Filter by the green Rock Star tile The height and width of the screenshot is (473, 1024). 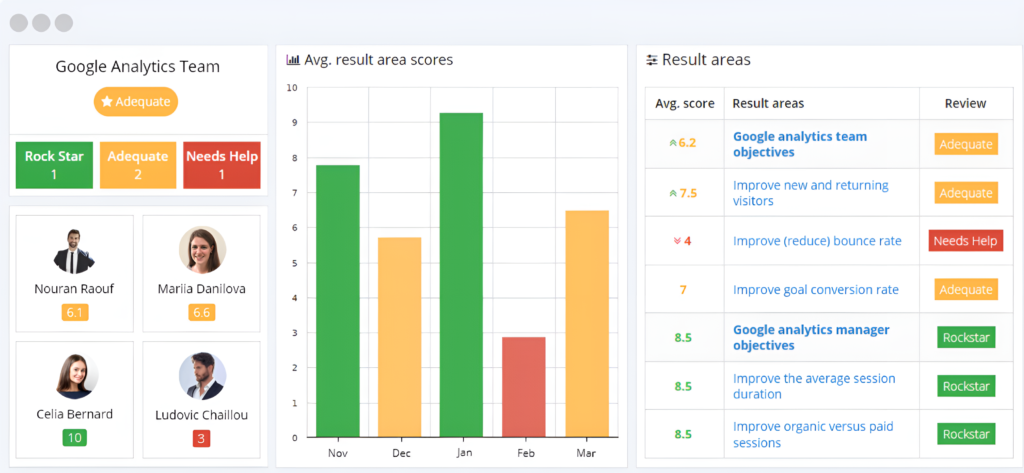[54, 165]
